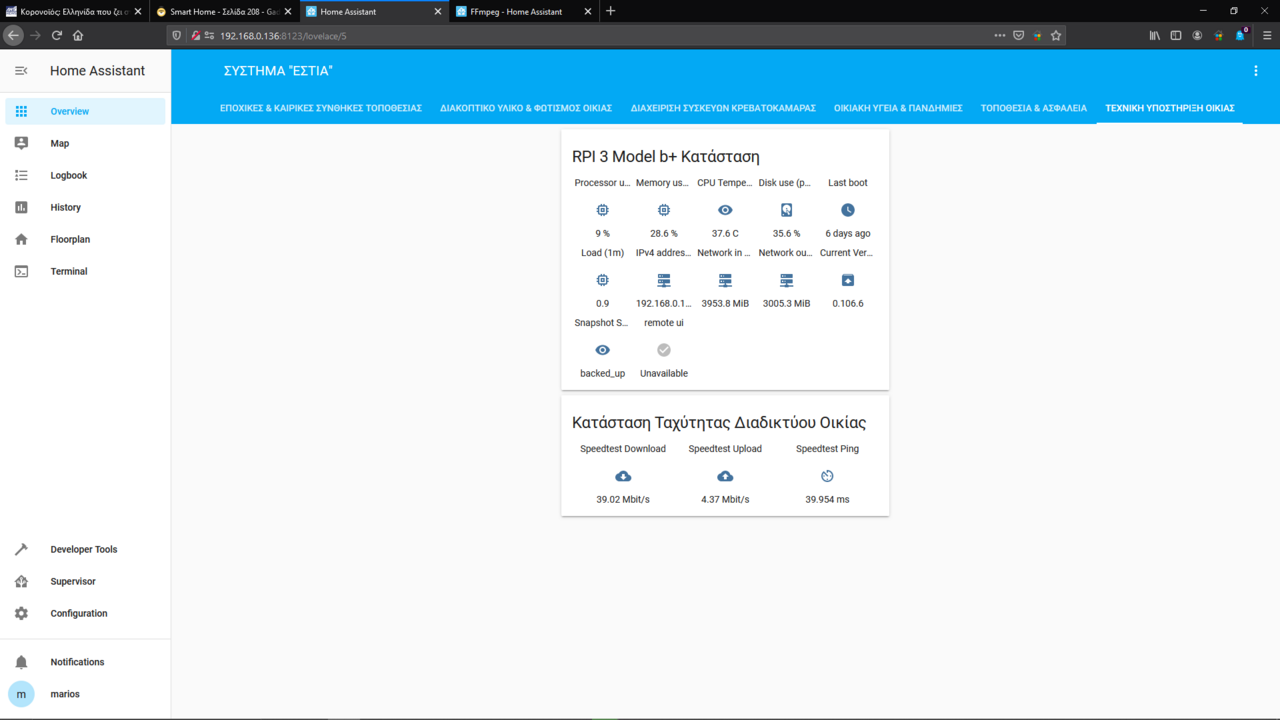The width and height of the screenshot is (1280, 720).
Task: Click the Speedtest Download cloud icon
Action: [623, 476]
